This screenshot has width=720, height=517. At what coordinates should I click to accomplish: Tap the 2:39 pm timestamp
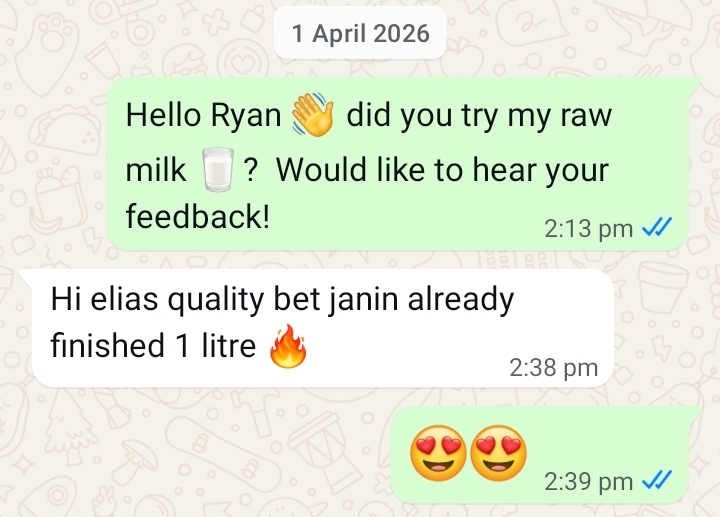(x=589, y=481)
